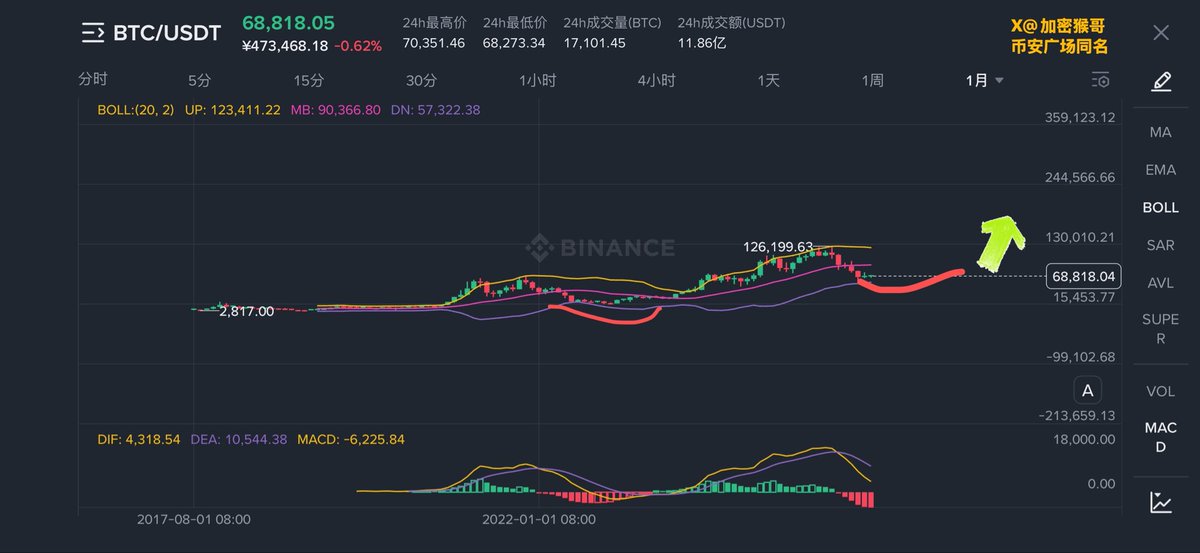The height and width of the screenshot is (553, 1200).
Task: Click the 0.00 MACD axis label
Action: pos(1101,484)
